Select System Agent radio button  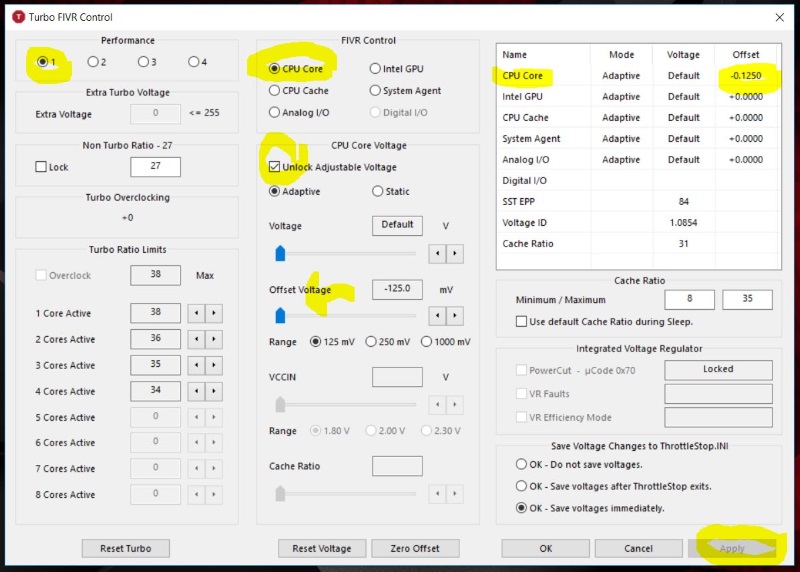(405, 90)
